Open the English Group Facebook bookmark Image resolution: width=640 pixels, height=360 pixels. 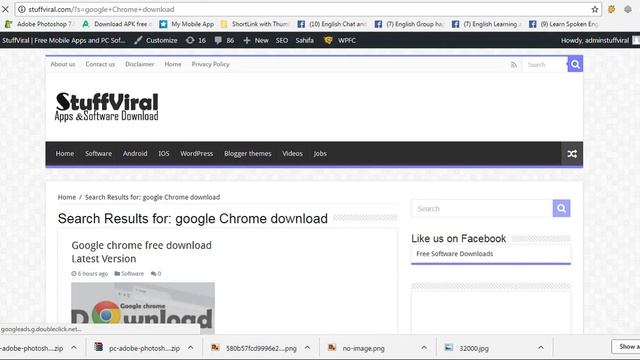coord(409,24)
